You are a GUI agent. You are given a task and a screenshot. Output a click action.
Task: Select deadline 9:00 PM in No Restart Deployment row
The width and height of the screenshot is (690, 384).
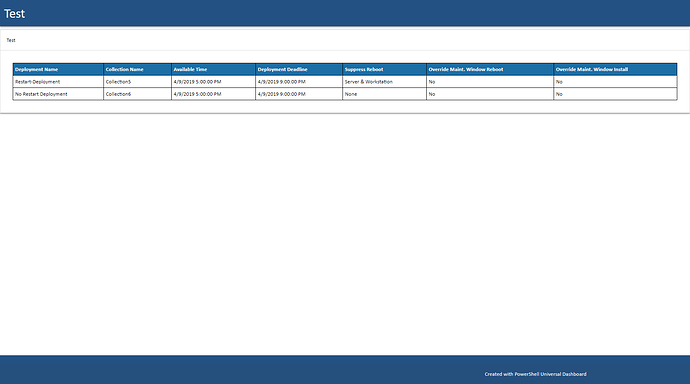click(299, 94)
